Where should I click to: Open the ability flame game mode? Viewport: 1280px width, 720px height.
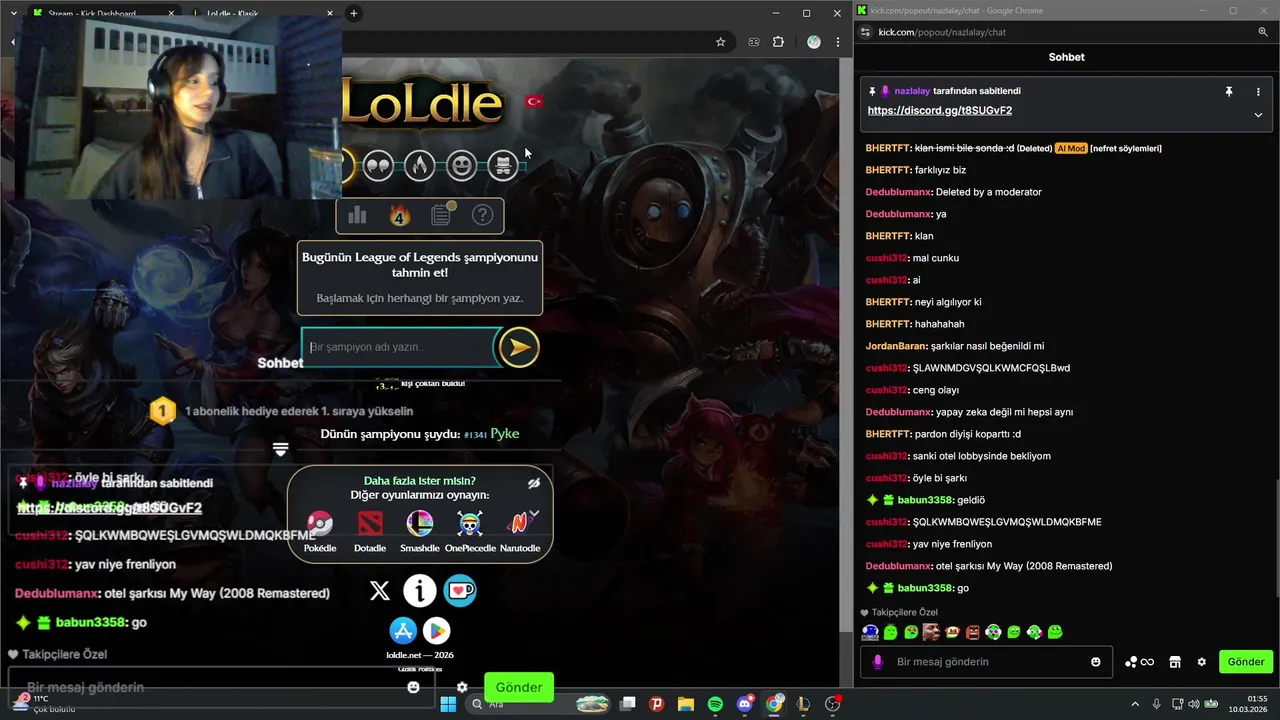[x=420, y=165]
